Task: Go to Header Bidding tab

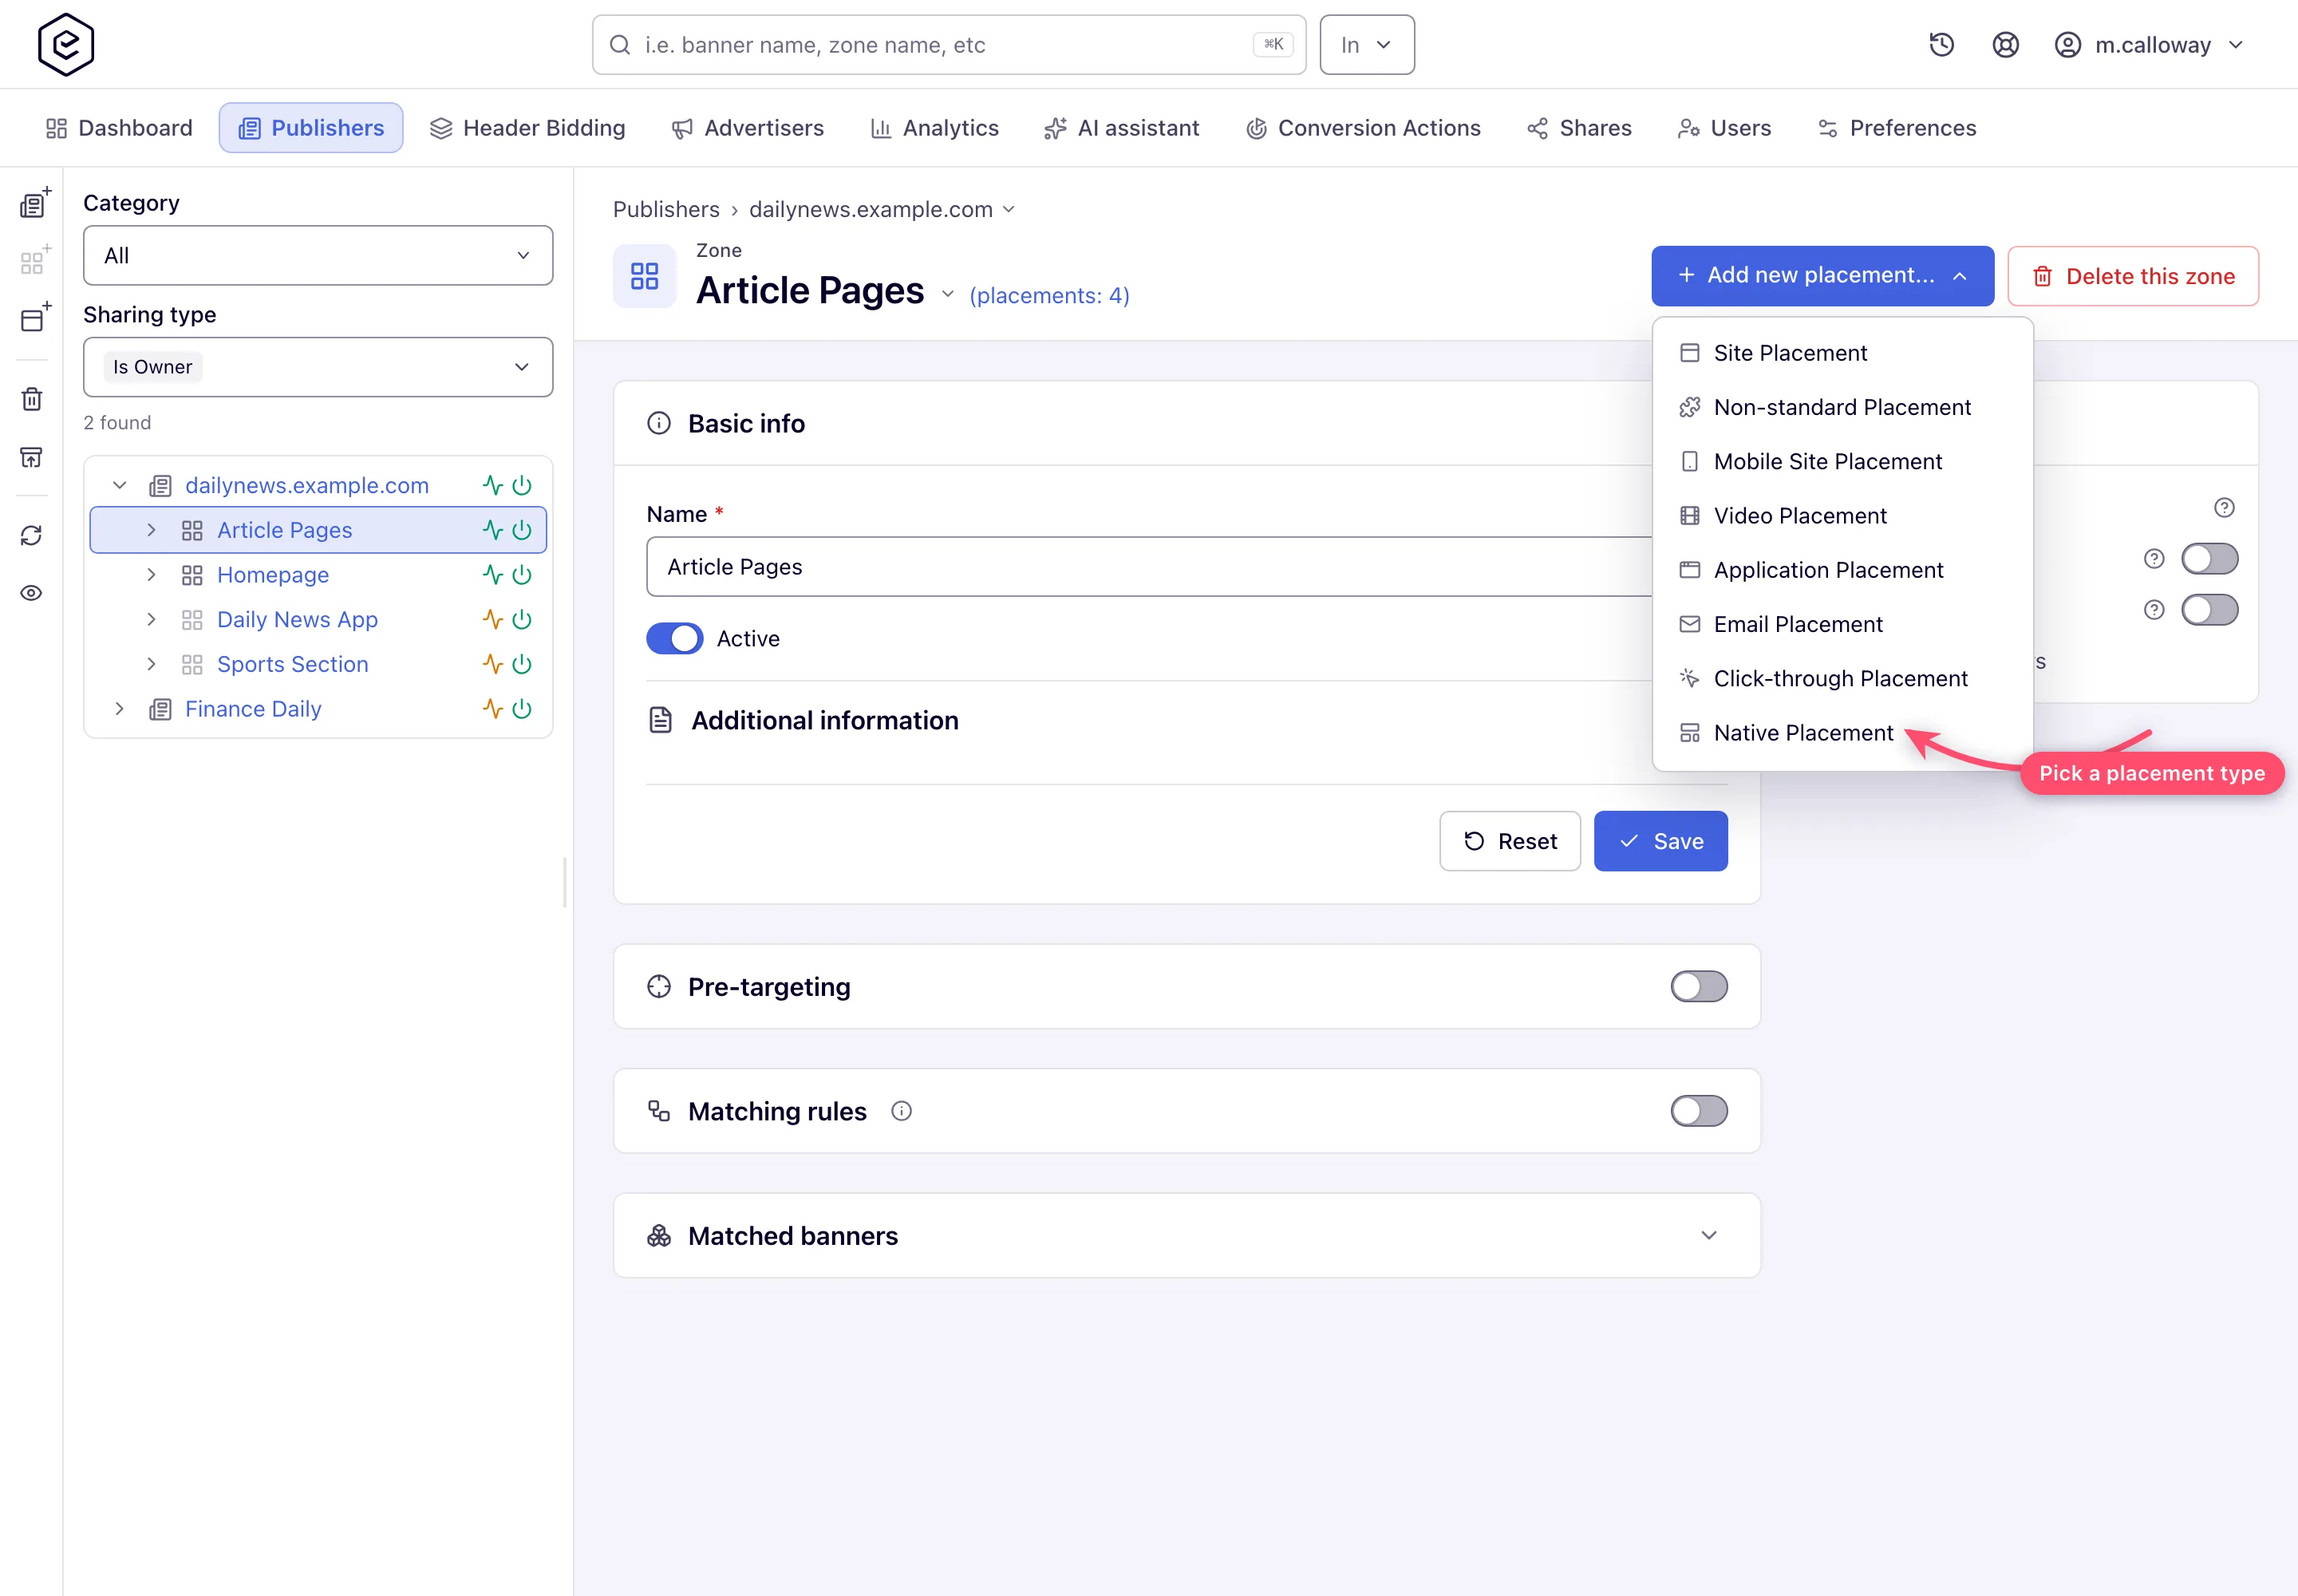Action: [528, 128]
